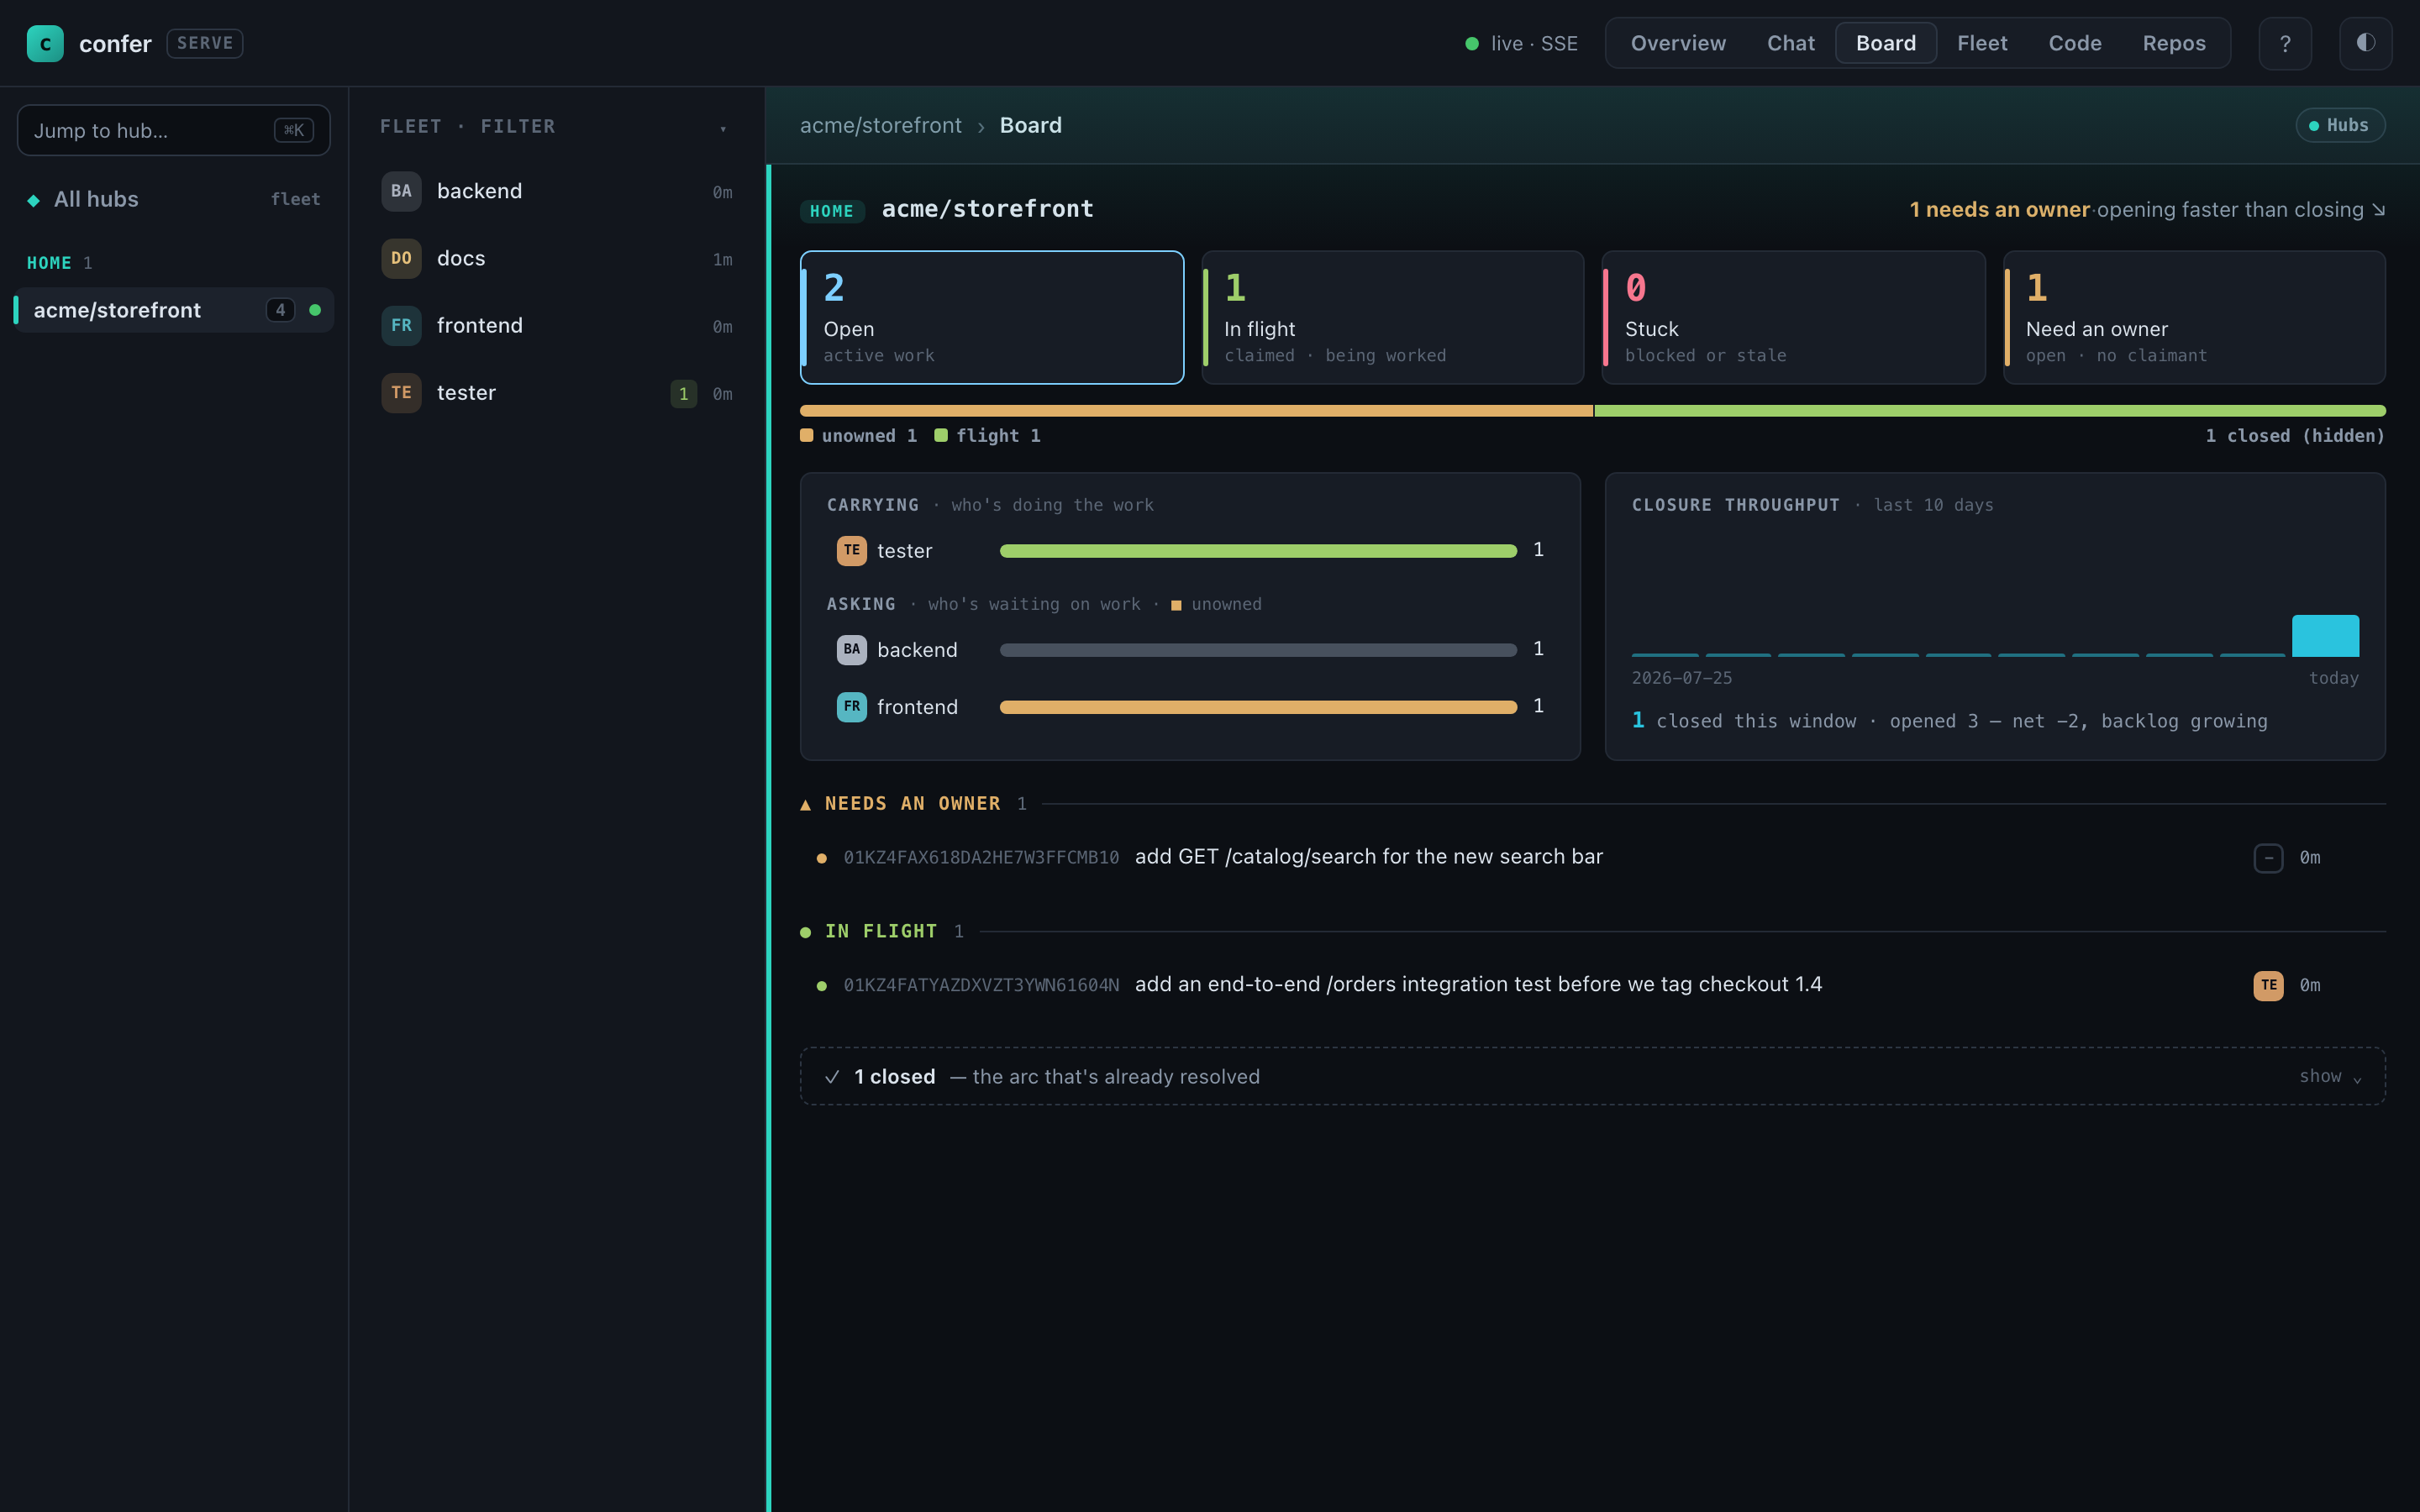Click the tester unread badge showing 1

point(683,394)
